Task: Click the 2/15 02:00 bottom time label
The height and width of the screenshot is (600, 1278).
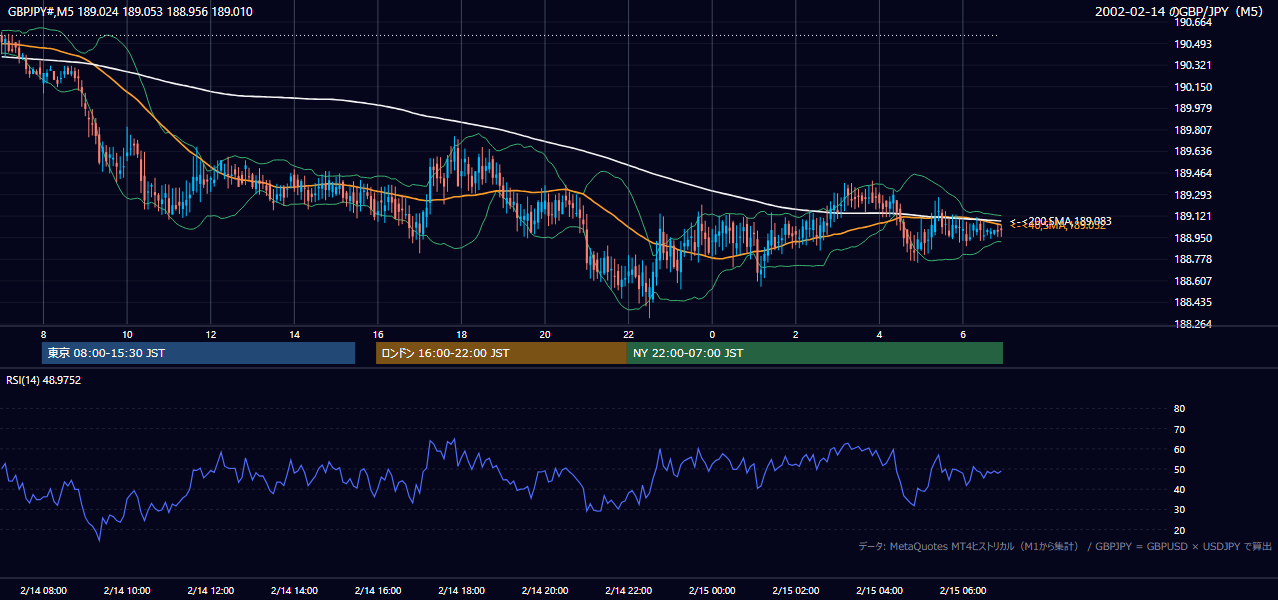Action: coord(796,590)
